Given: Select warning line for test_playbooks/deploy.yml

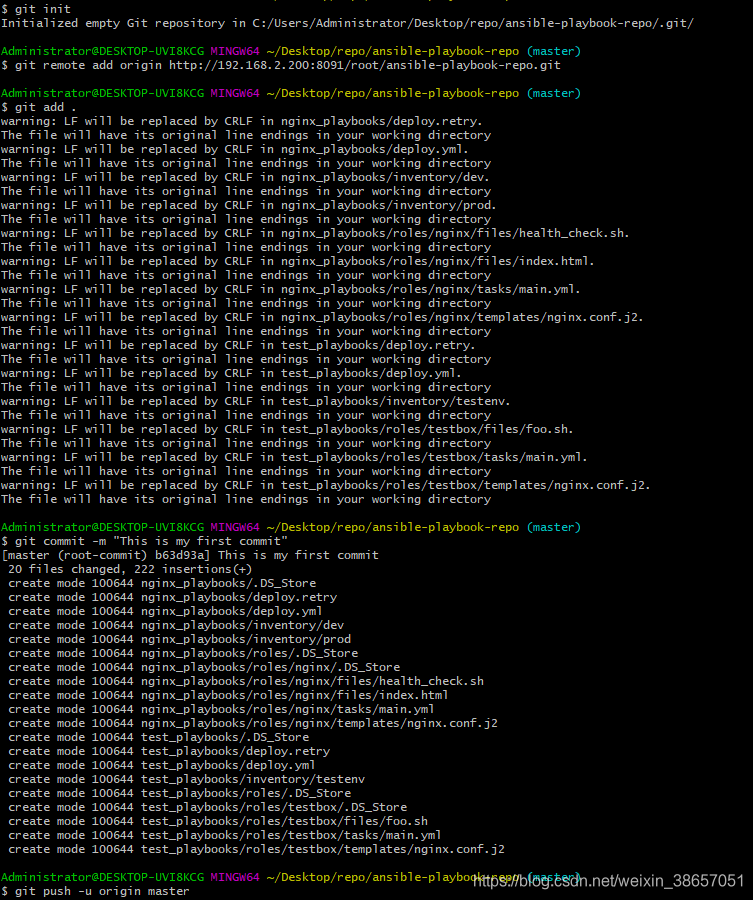Looking at the screenshot, I should (231, 373).
